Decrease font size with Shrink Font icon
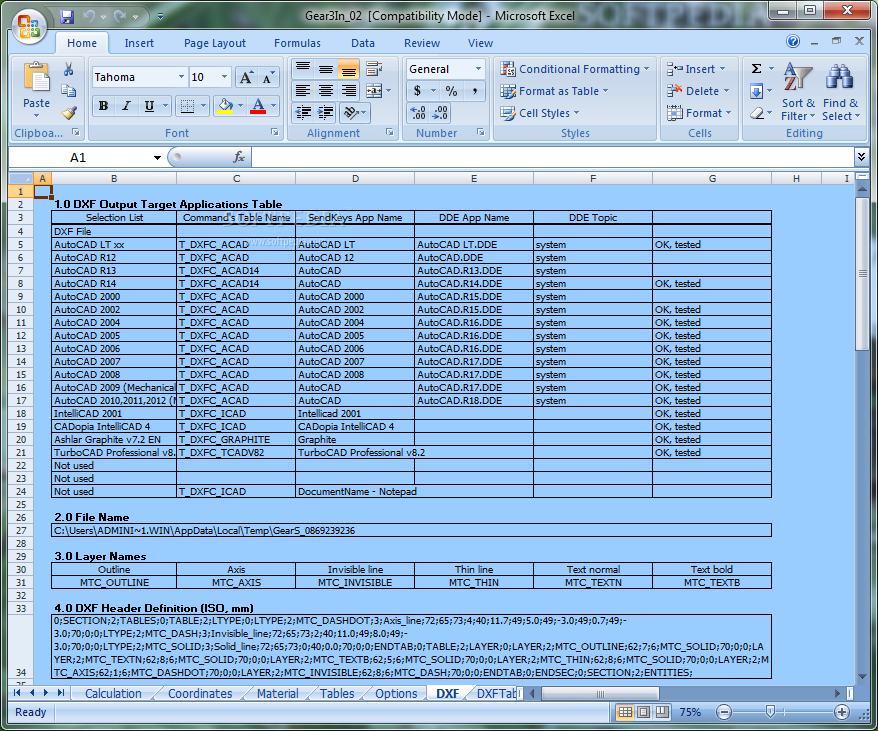The width and height of the screenshot is (878, 731). point(268,77)
